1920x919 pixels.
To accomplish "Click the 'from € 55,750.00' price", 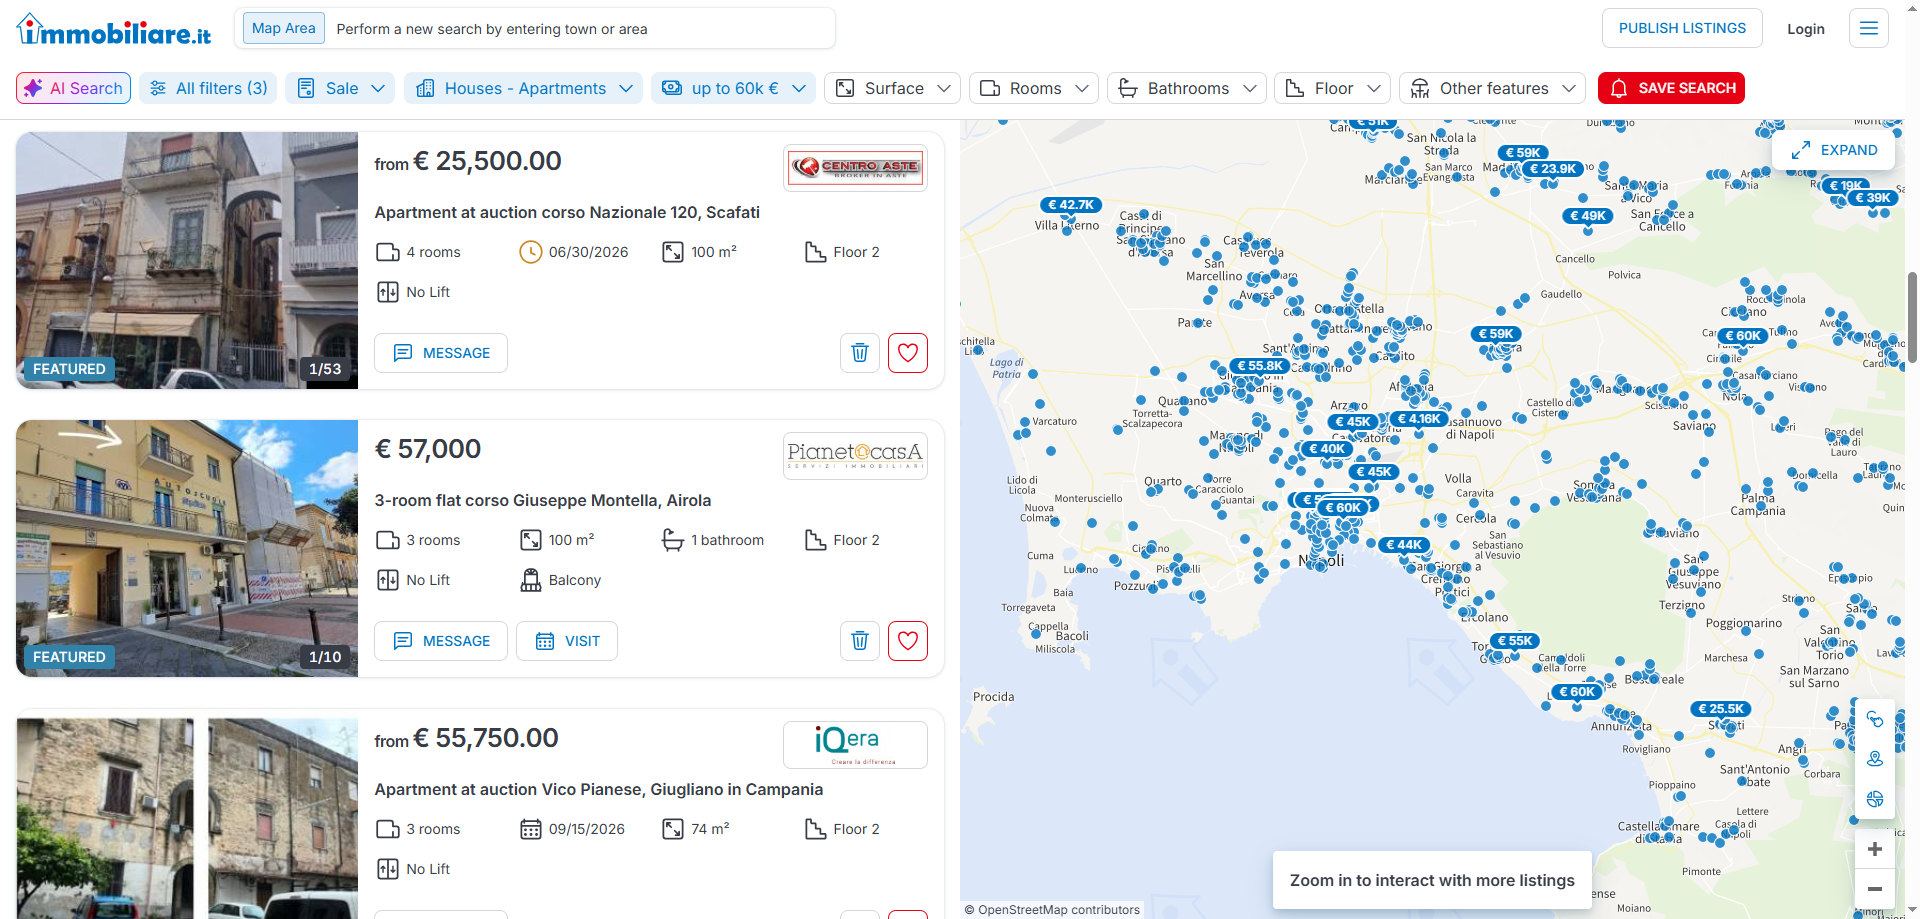I will pyautogui.click(x=466, y=738).
